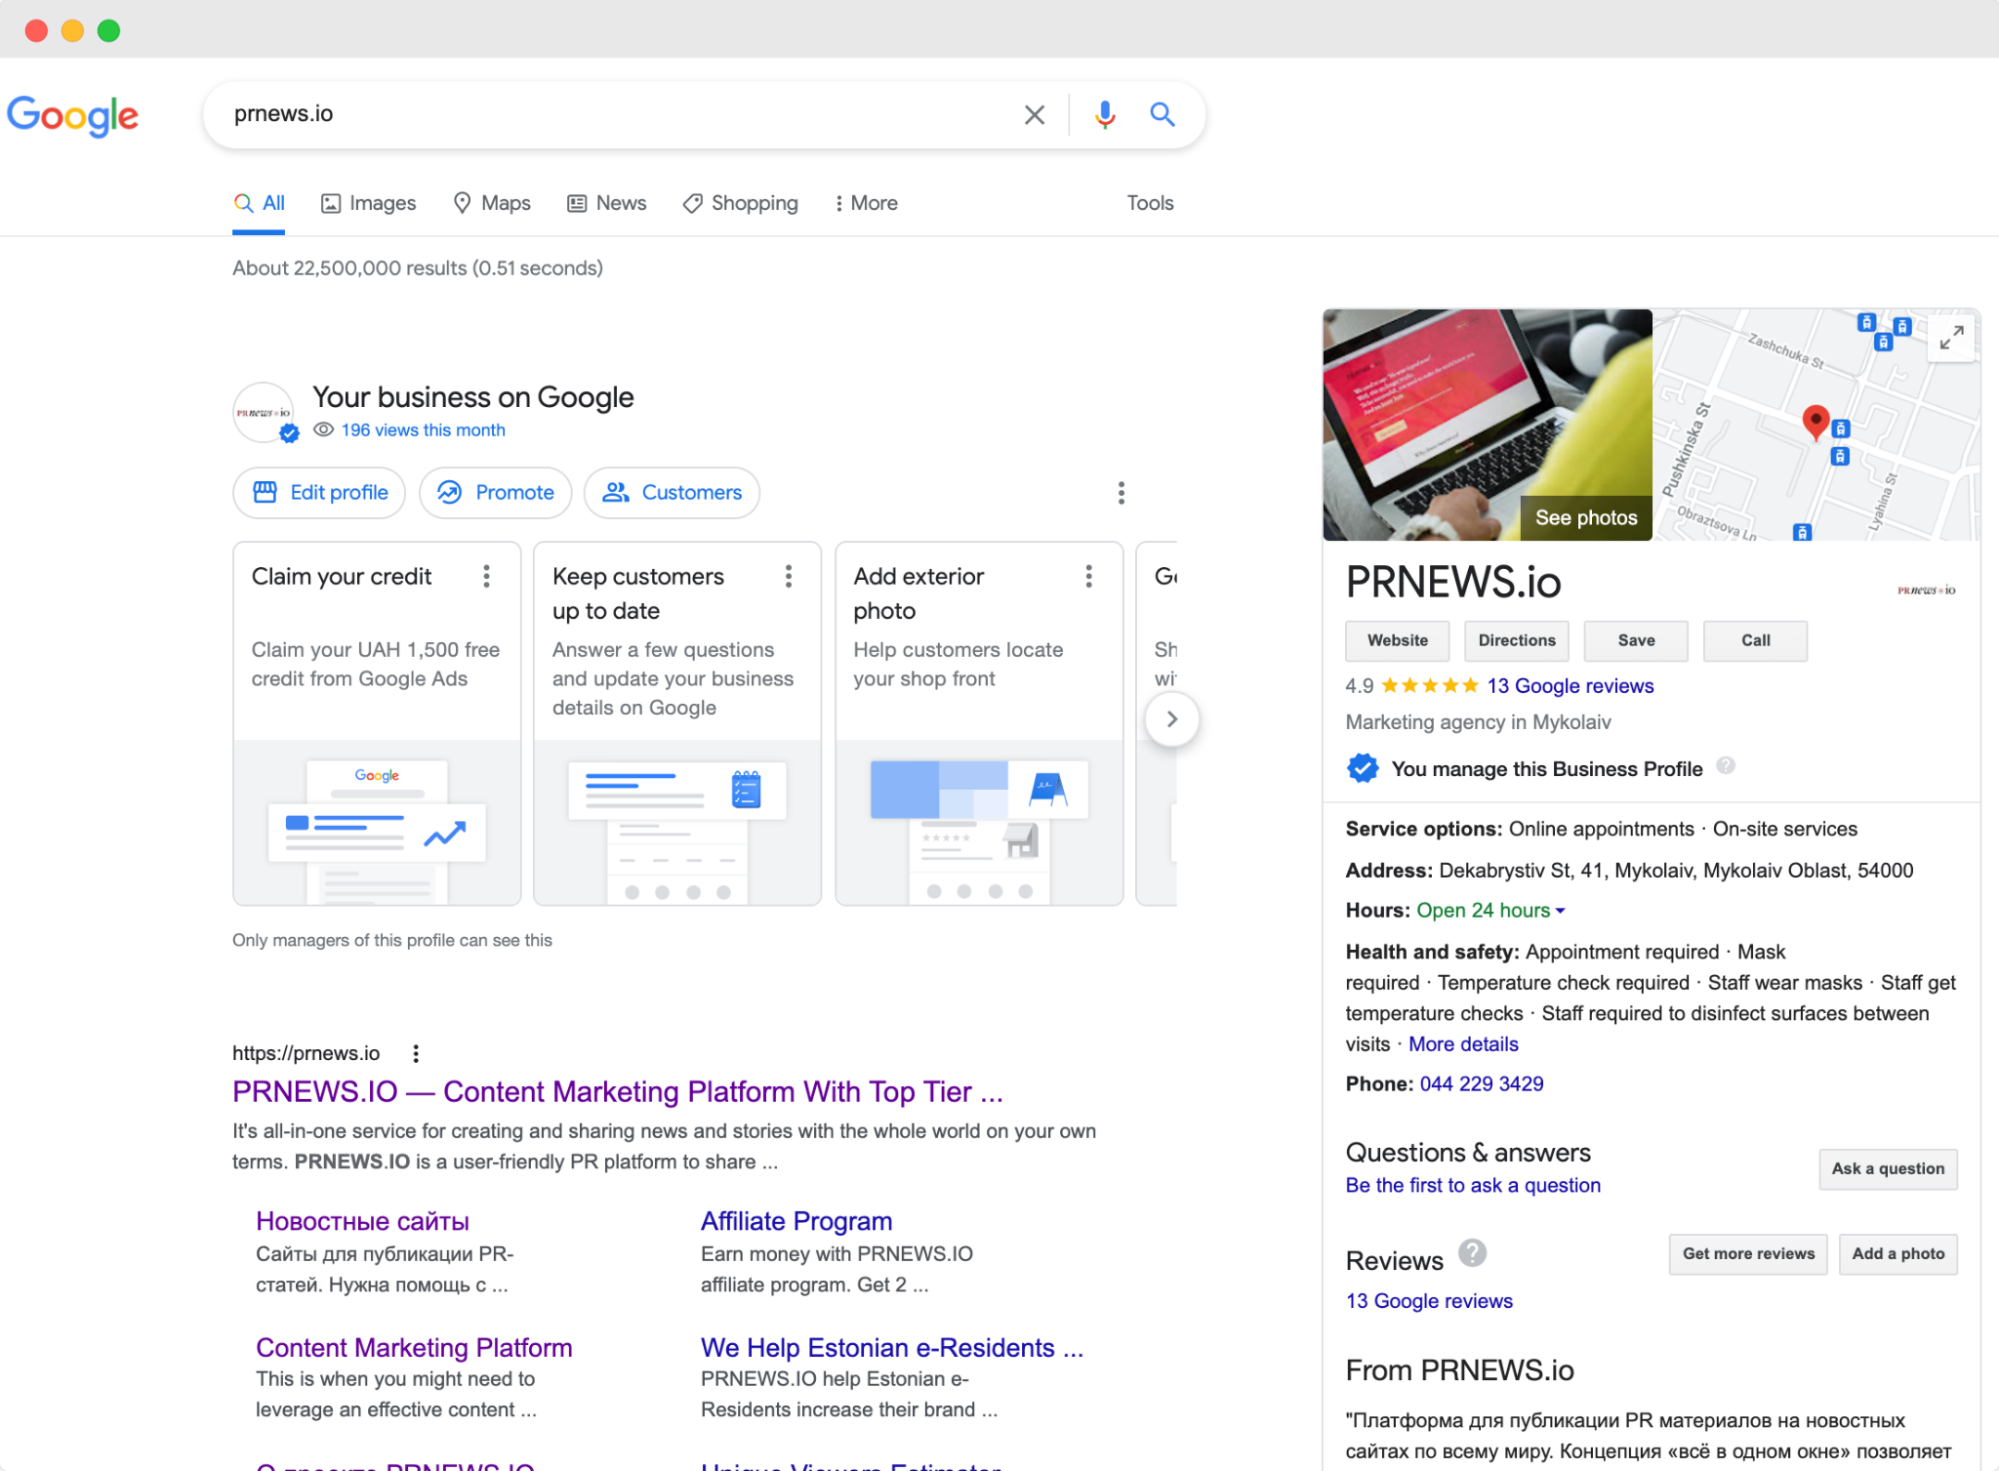Click the blue search magnifier icon
The width and height of the screenshot is (1999, 1471).
(x=1162, y=114)
